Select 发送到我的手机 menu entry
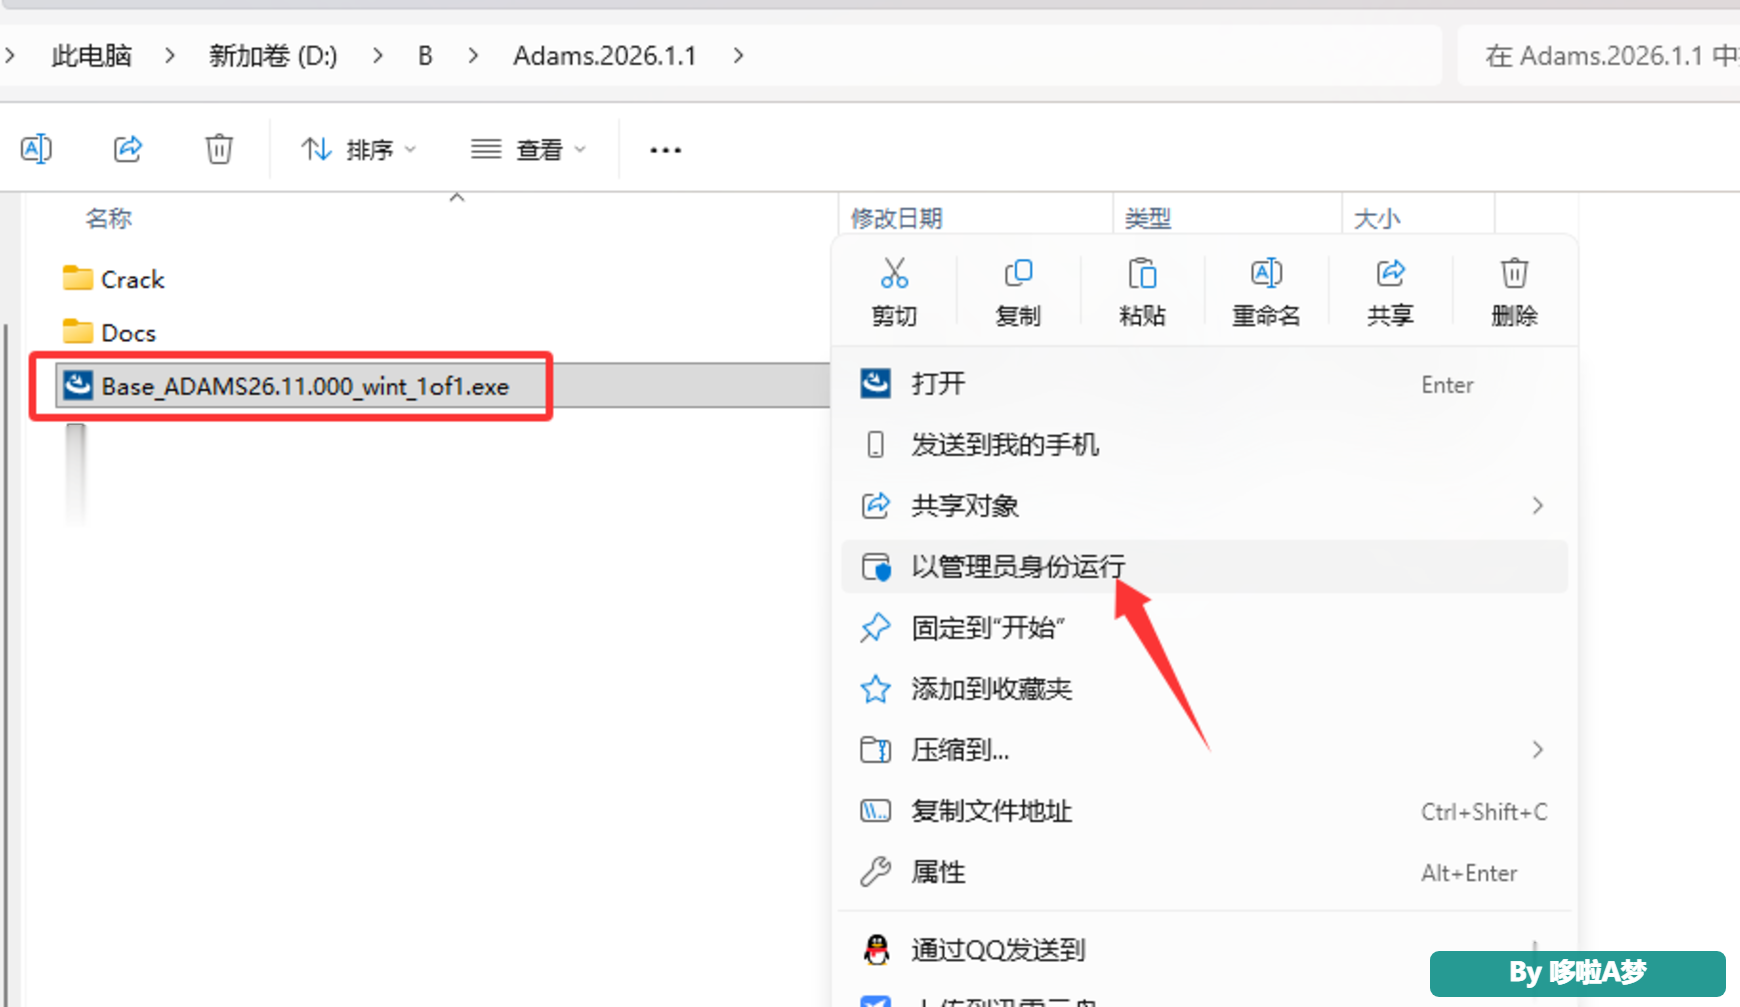This screenshot has width=1740, height=1007. click(x=1205, y=445)
